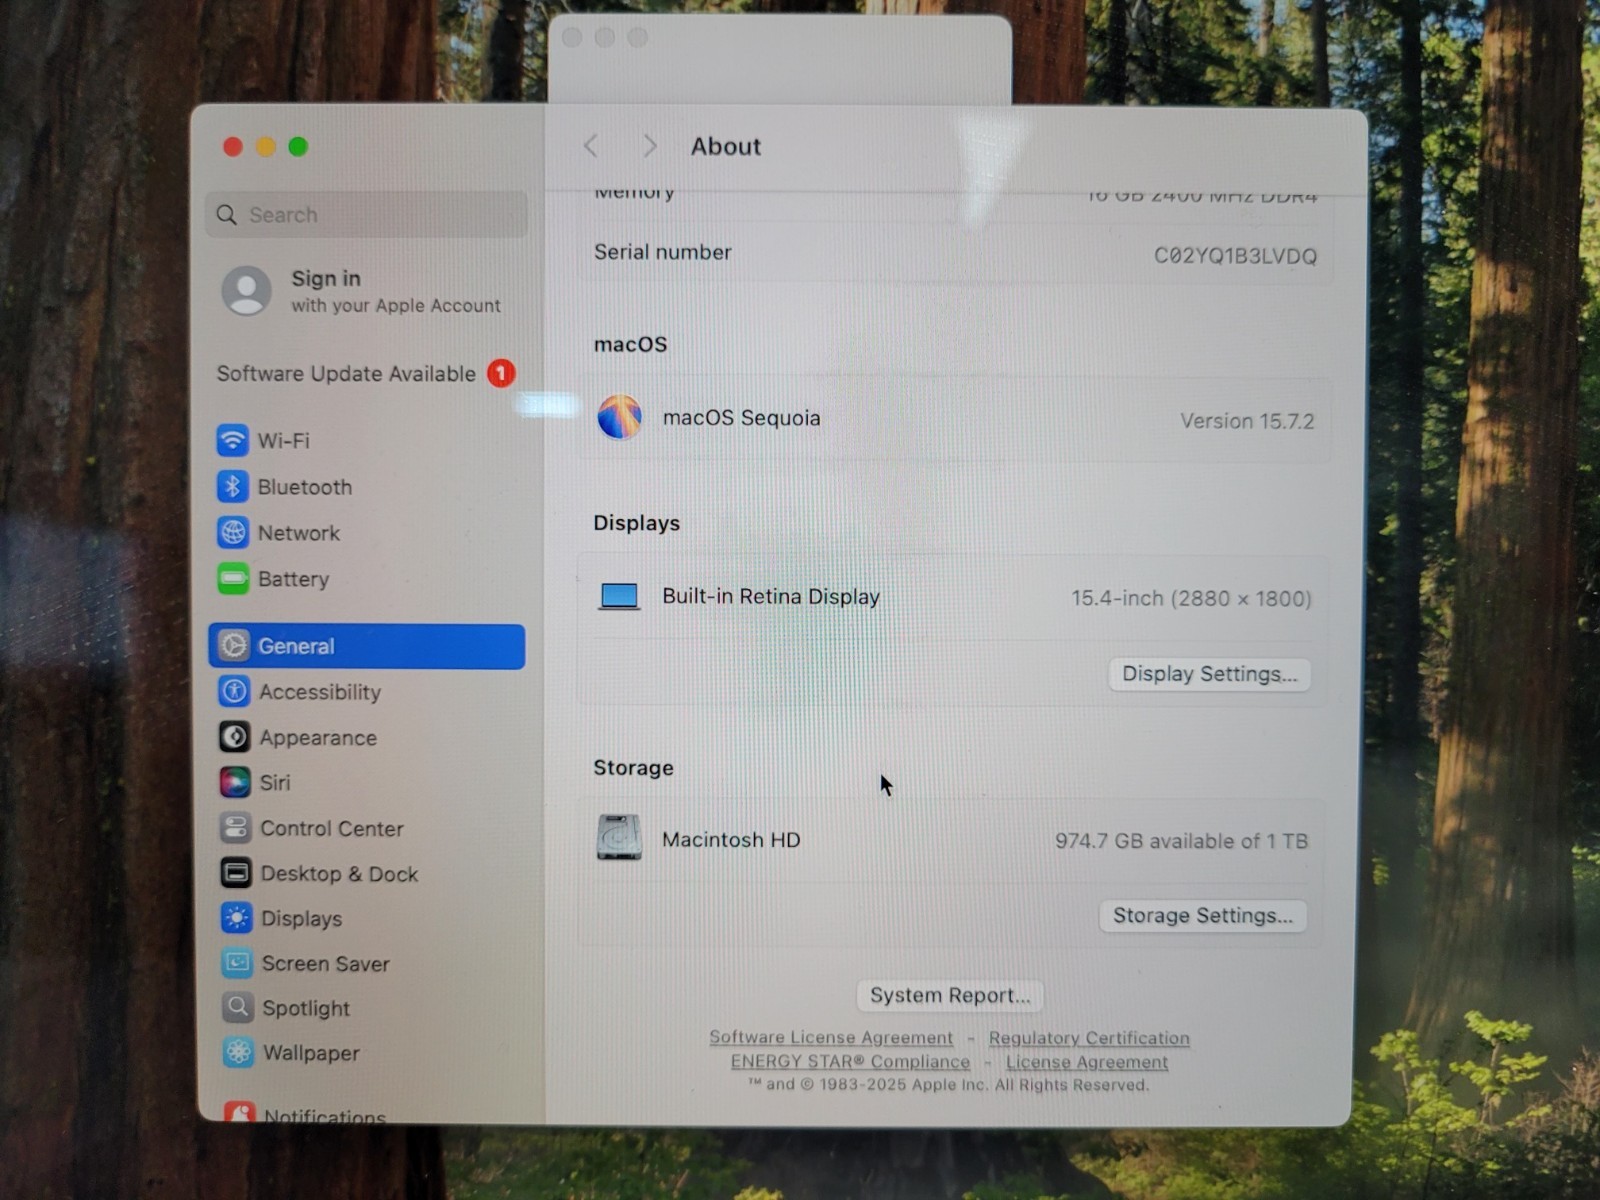Select Control Center label in sidebar
The height and width of the screenshot is (1200, 1600).
[332, 828]
